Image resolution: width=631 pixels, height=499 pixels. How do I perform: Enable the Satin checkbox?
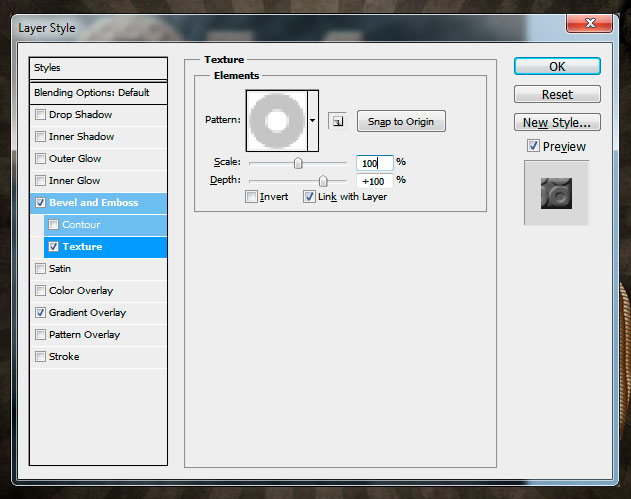(41, 268)
